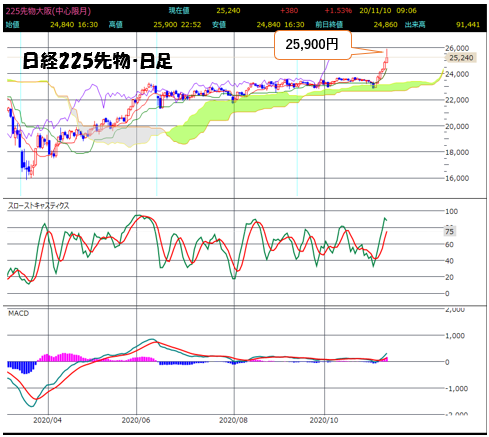This screenshot has width=489, height=437.
Task: Click the 18,000 price axis label
Action: (x=457, y=152)
